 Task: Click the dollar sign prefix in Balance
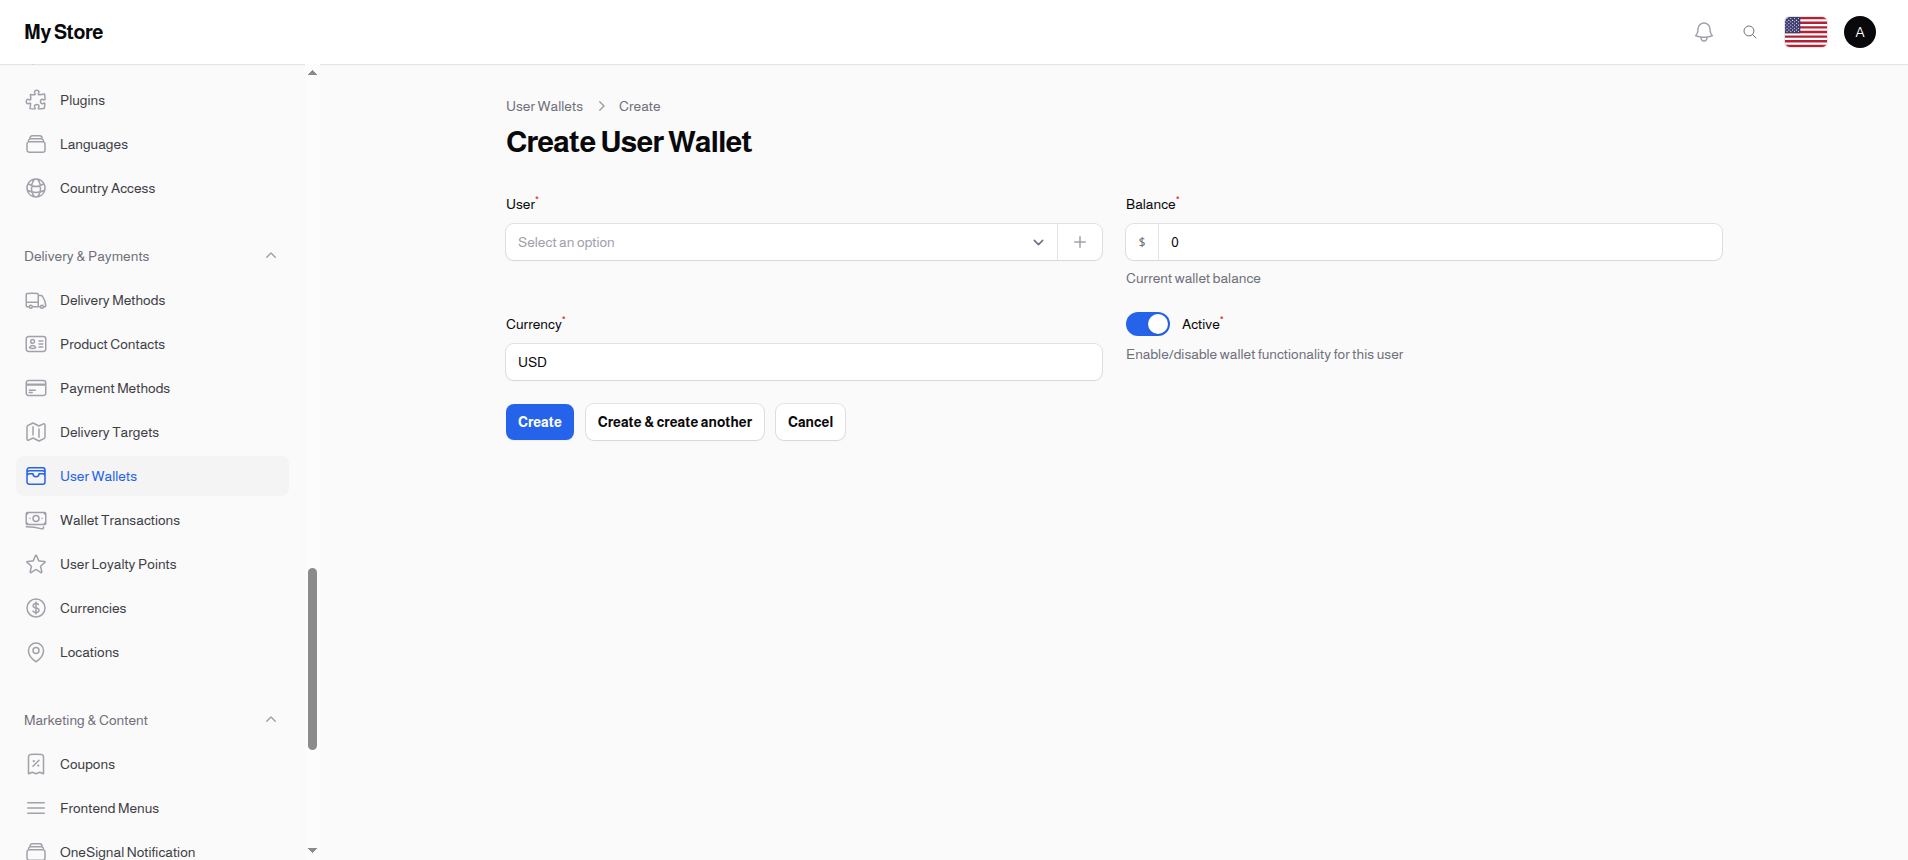[1142, 242]
